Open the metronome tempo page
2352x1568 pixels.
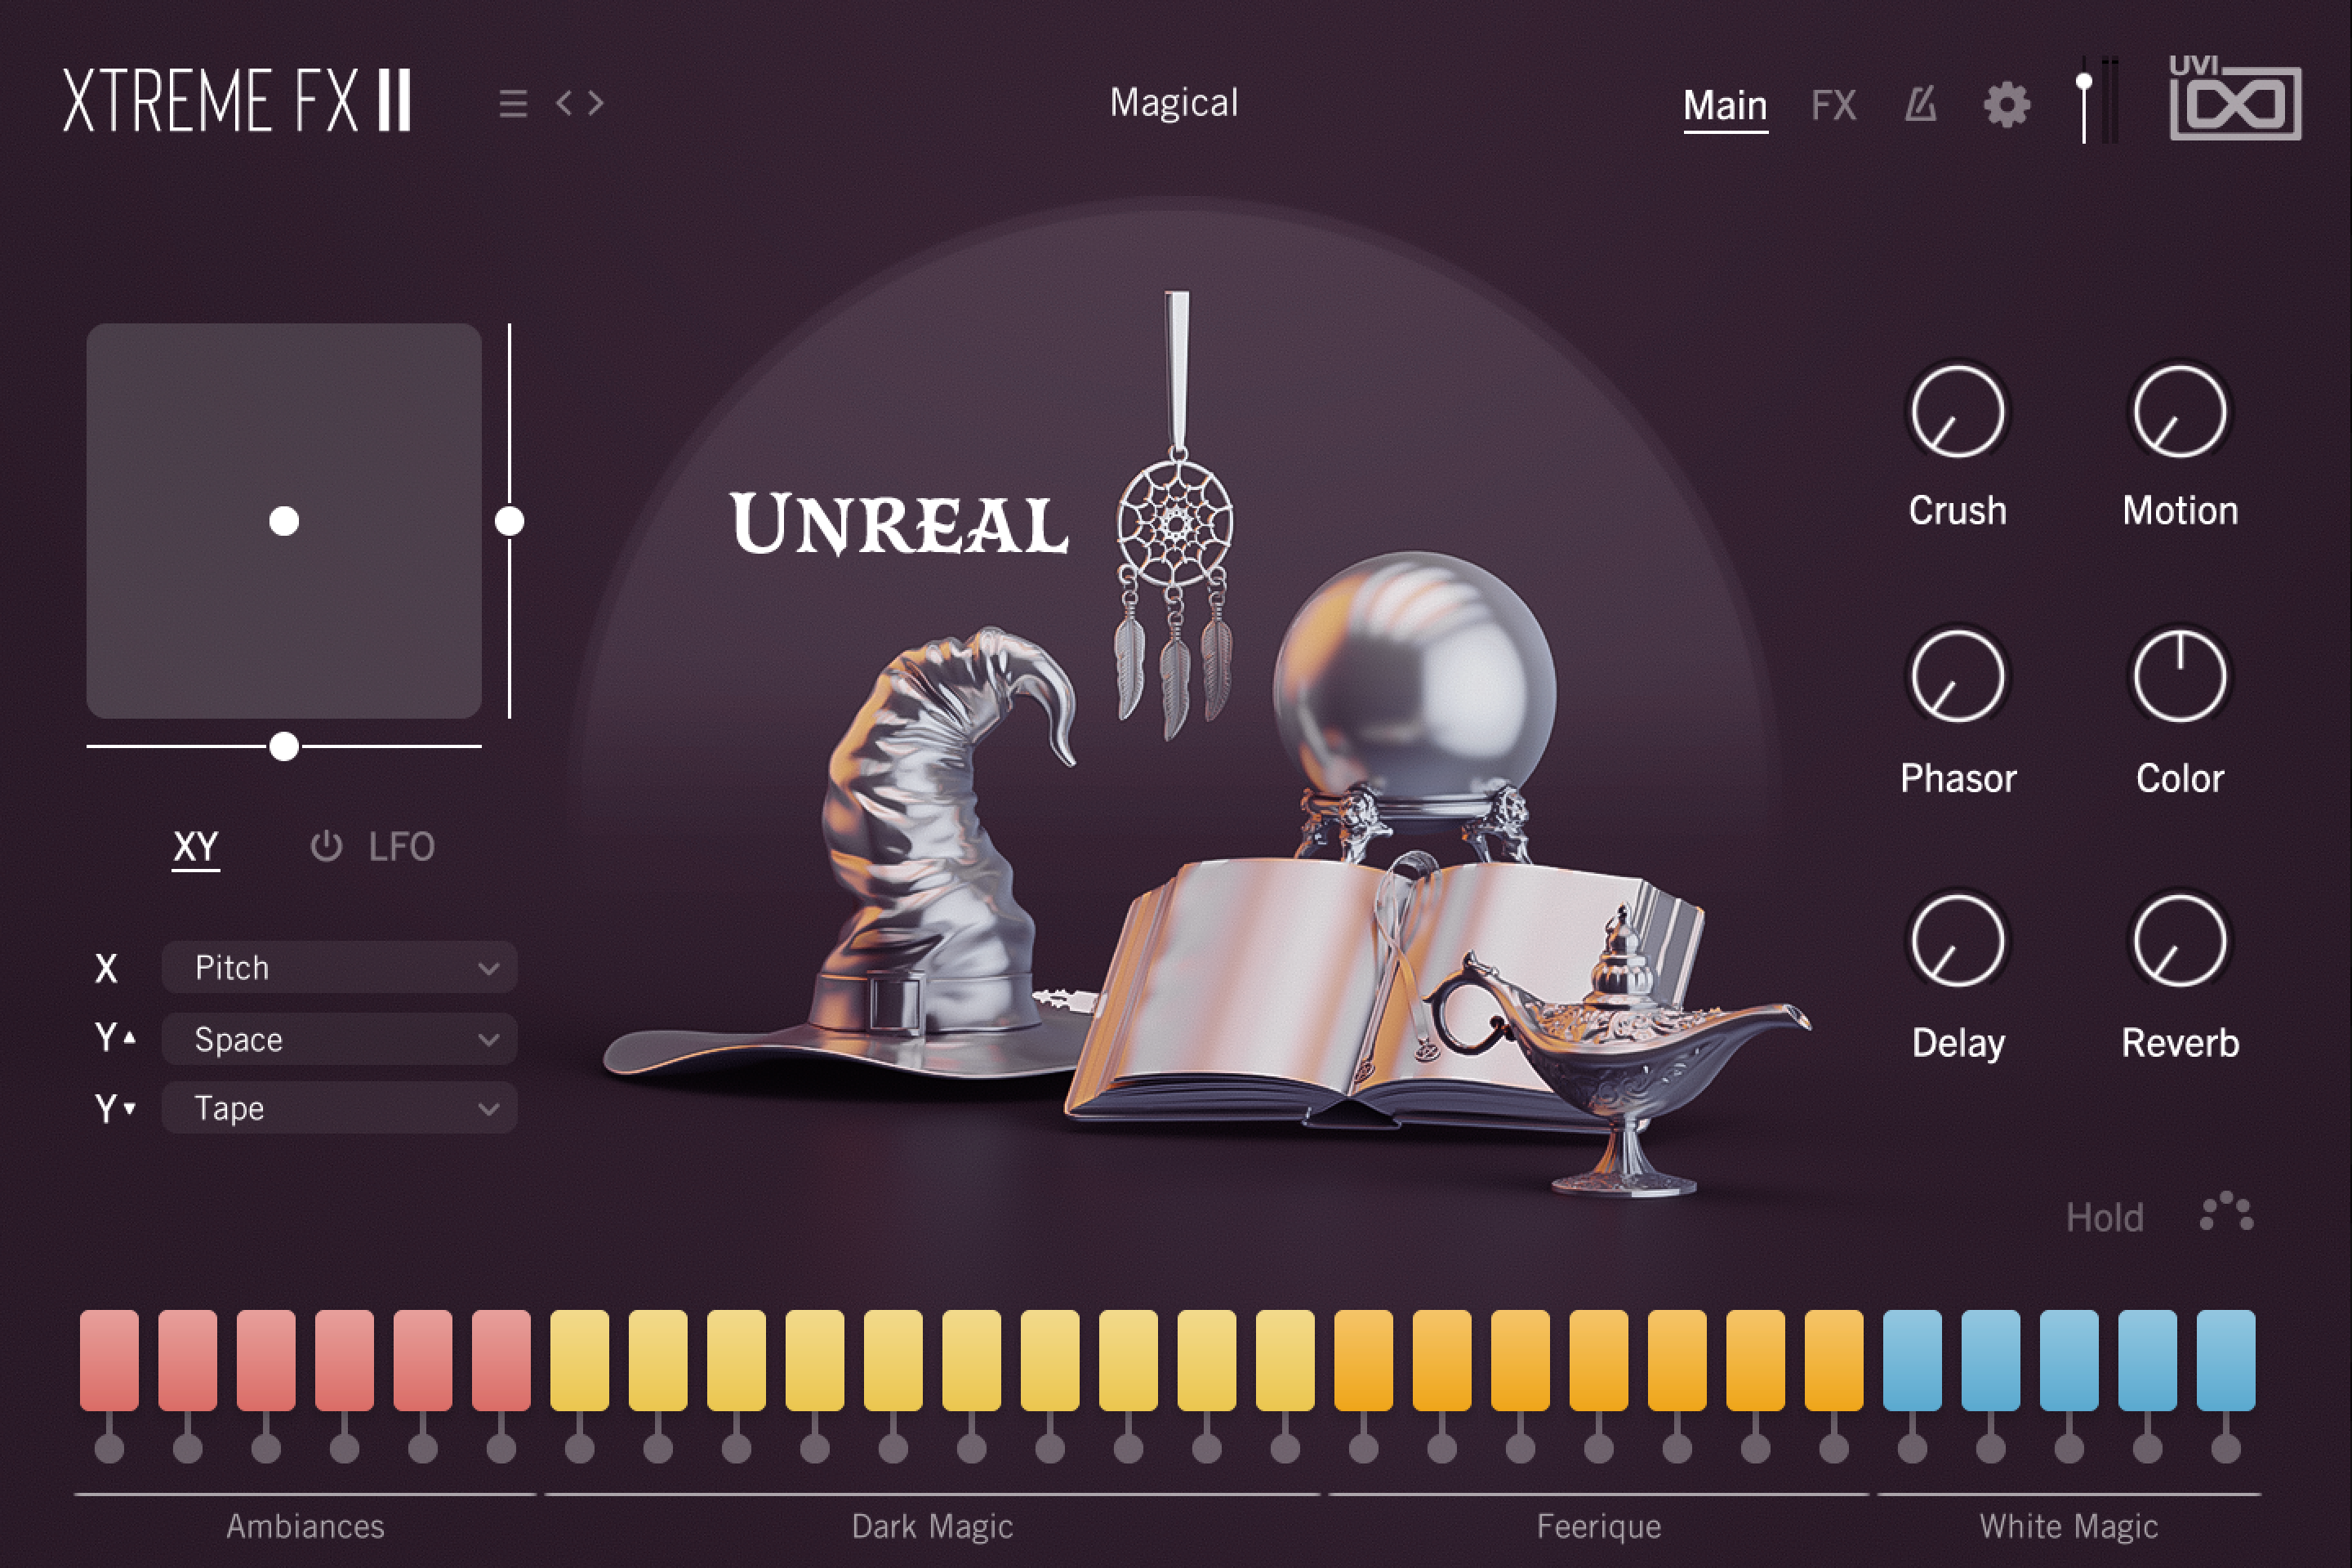(1920, 104)
